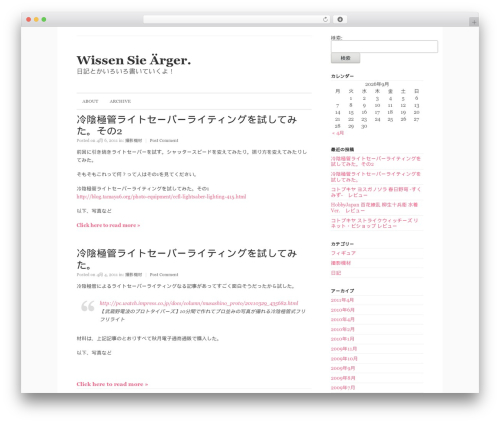This screenshot has width=500, height=423.
Task: Open the 撮影機材 category in sidebar list
Action: click(x=341, y=263)
